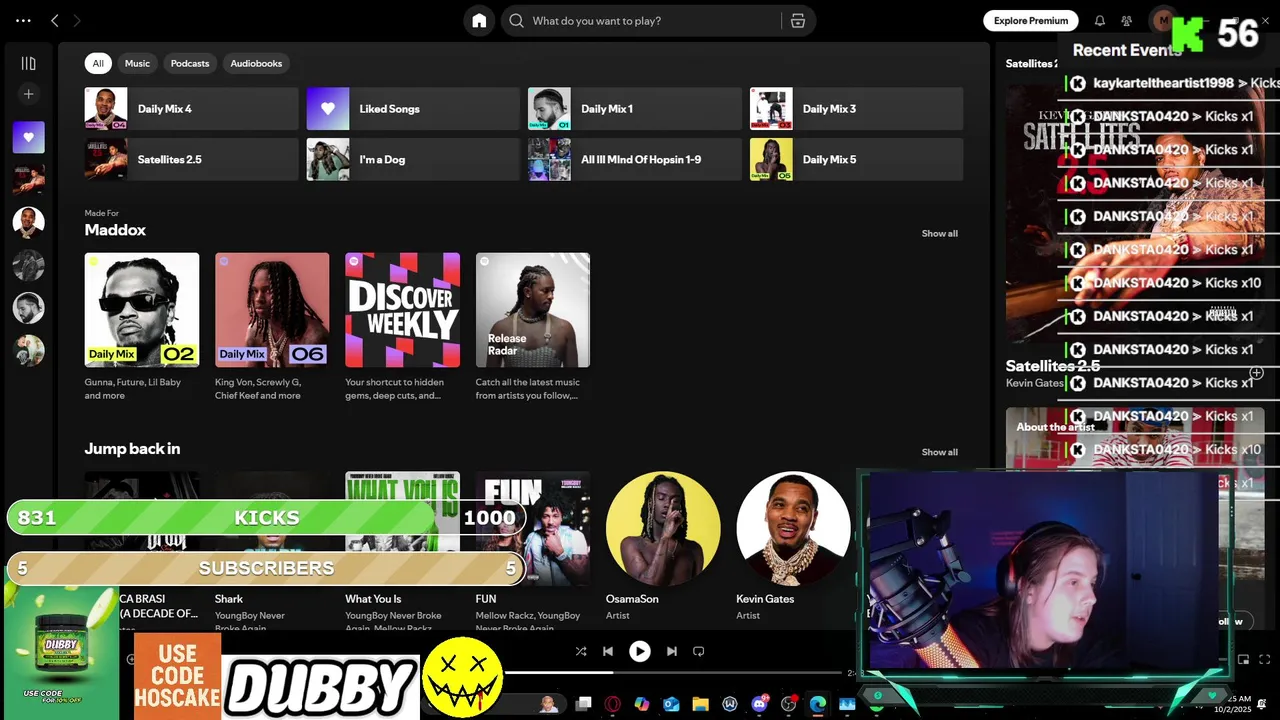Show all in Jump back in

coord(939,452)
